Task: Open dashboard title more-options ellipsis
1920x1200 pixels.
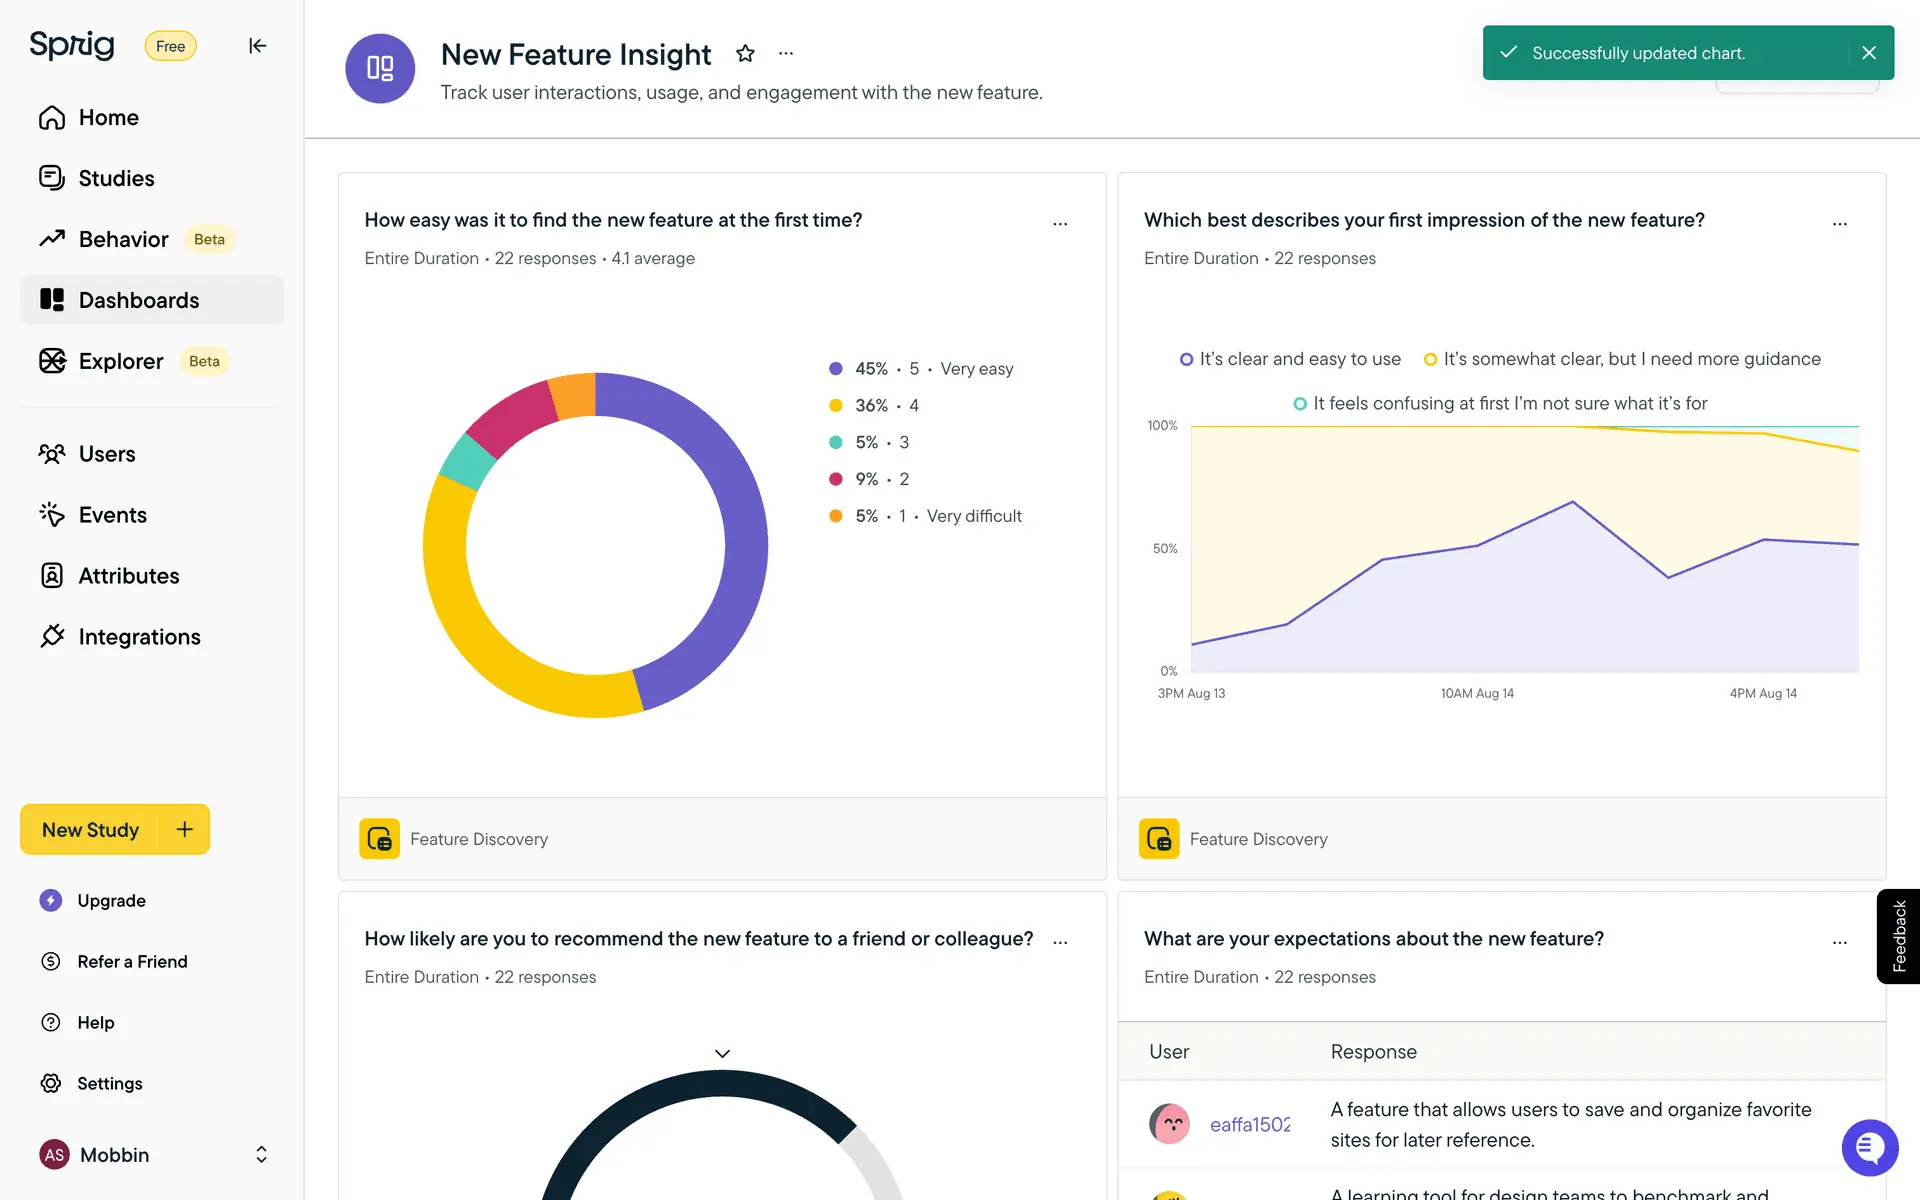Action: coord(786,54)
